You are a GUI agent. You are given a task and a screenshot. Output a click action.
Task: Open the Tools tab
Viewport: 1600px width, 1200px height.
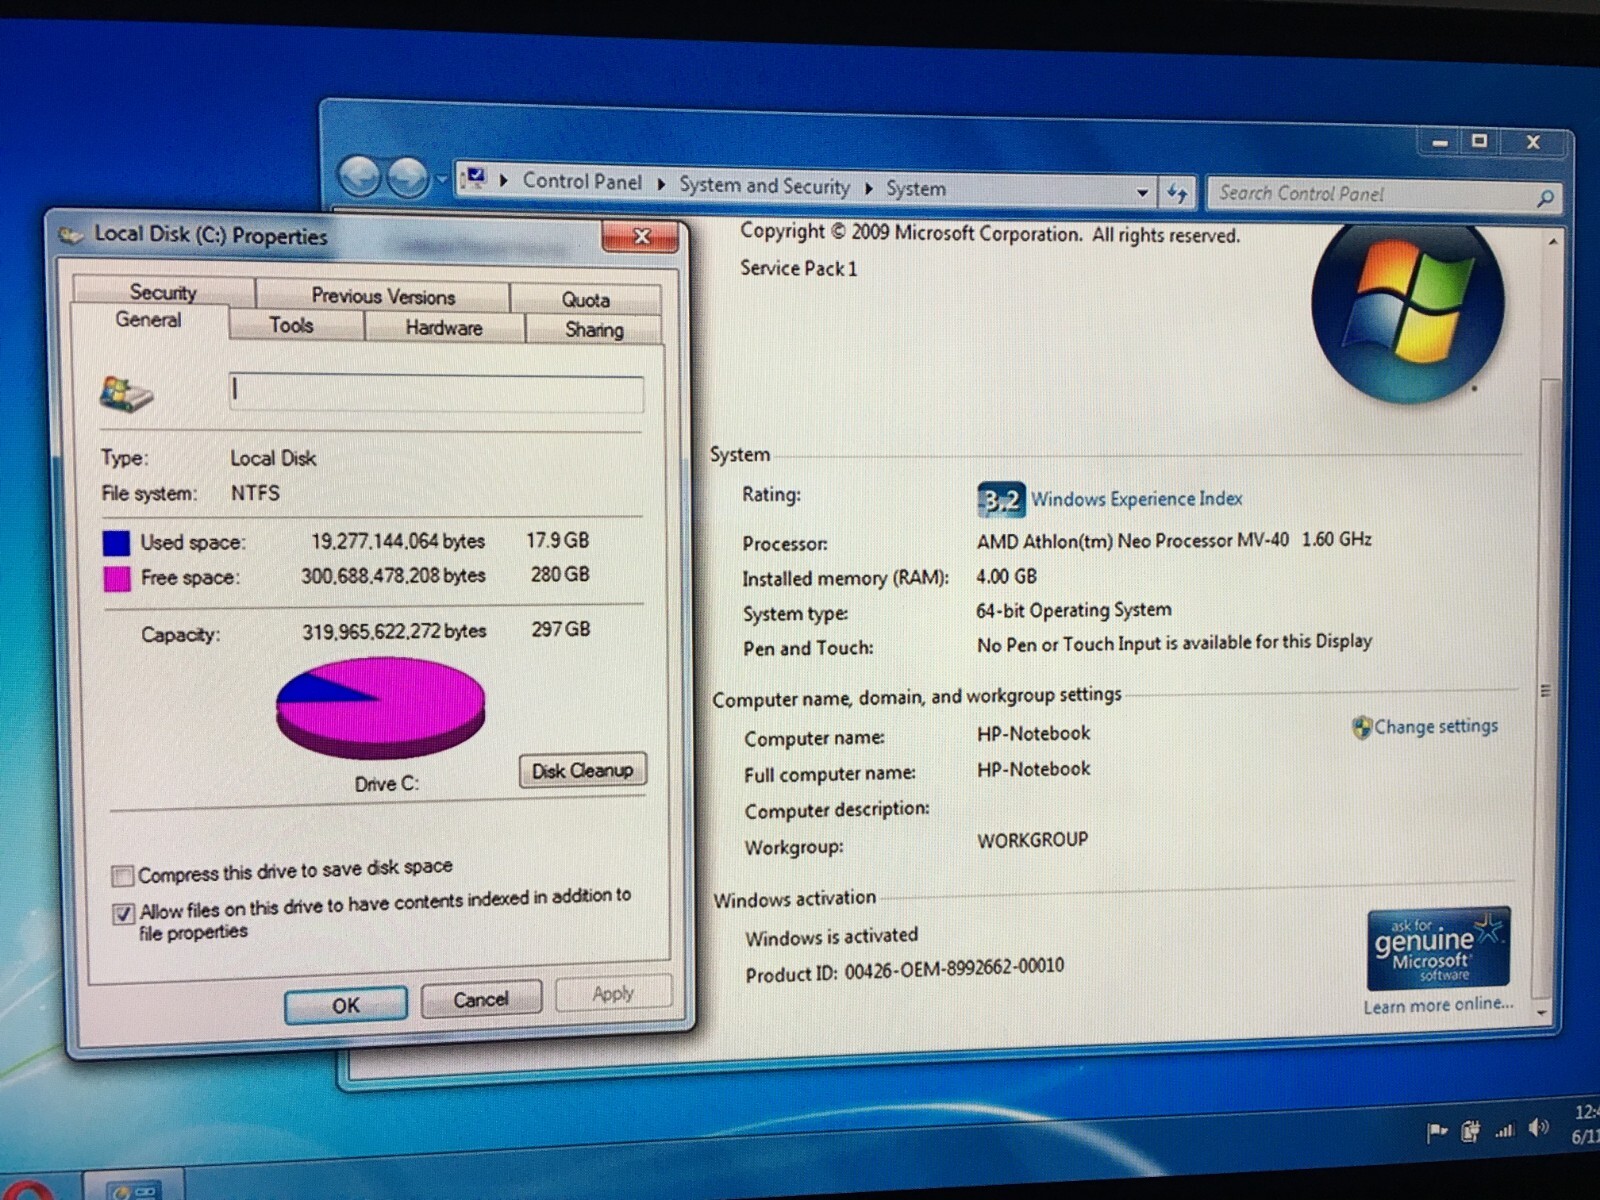pos(292,325)
